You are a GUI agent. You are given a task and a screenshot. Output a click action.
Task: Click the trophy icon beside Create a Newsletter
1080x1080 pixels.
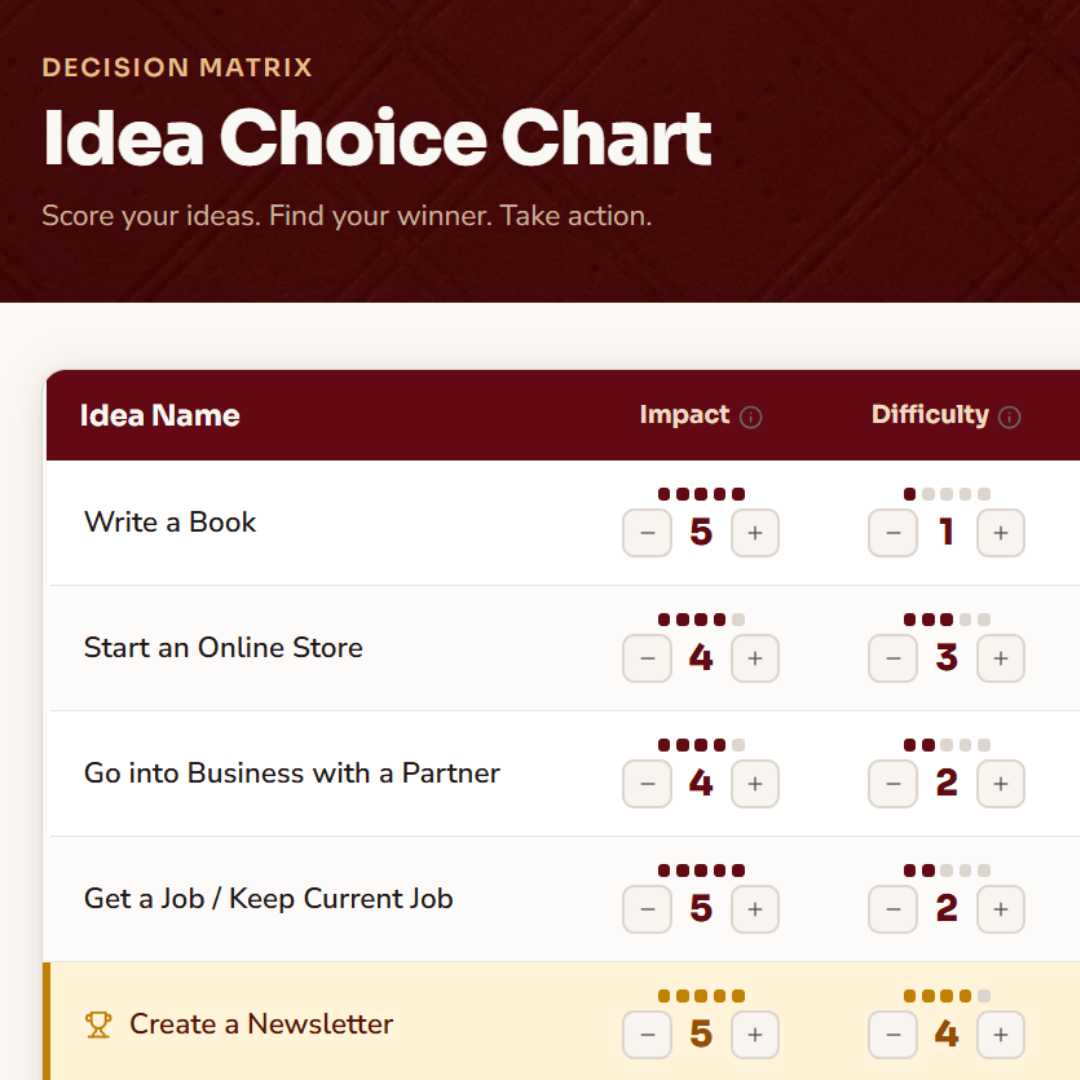coord(98,1024)
